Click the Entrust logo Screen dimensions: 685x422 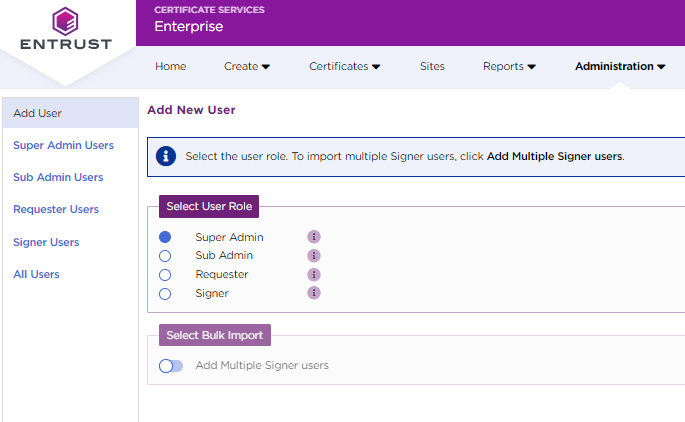66,30
